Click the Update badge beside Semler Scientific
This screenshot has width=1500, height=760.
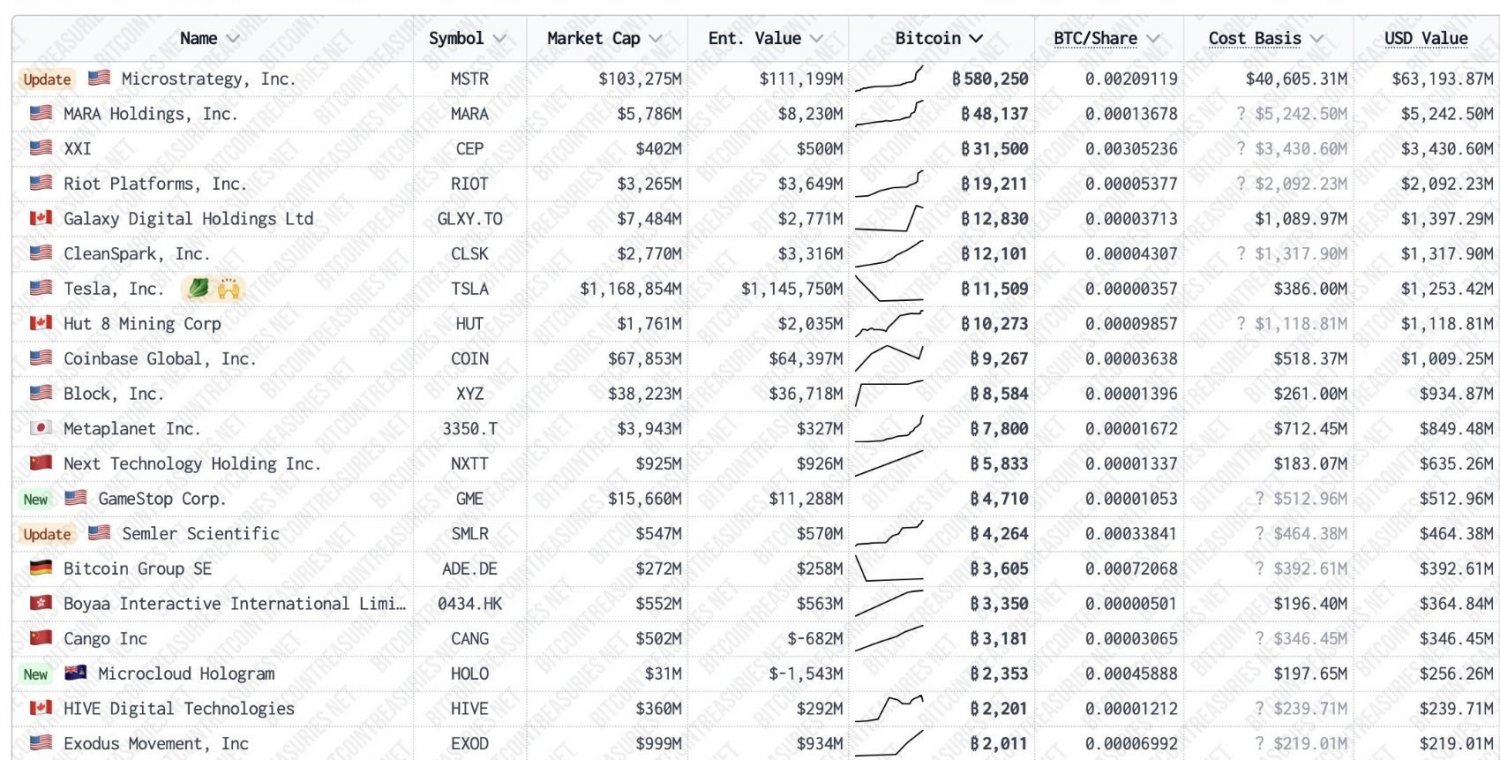(x=47, y=534)
